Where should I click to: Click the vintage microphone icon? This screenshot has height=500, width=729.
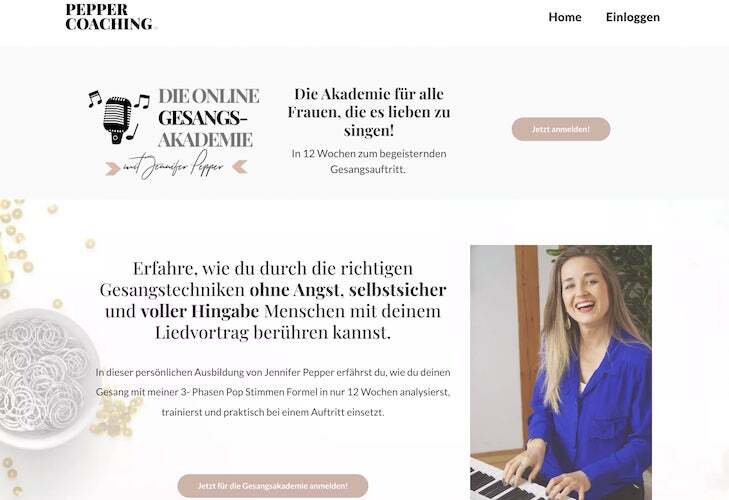(x=117, y=120)
